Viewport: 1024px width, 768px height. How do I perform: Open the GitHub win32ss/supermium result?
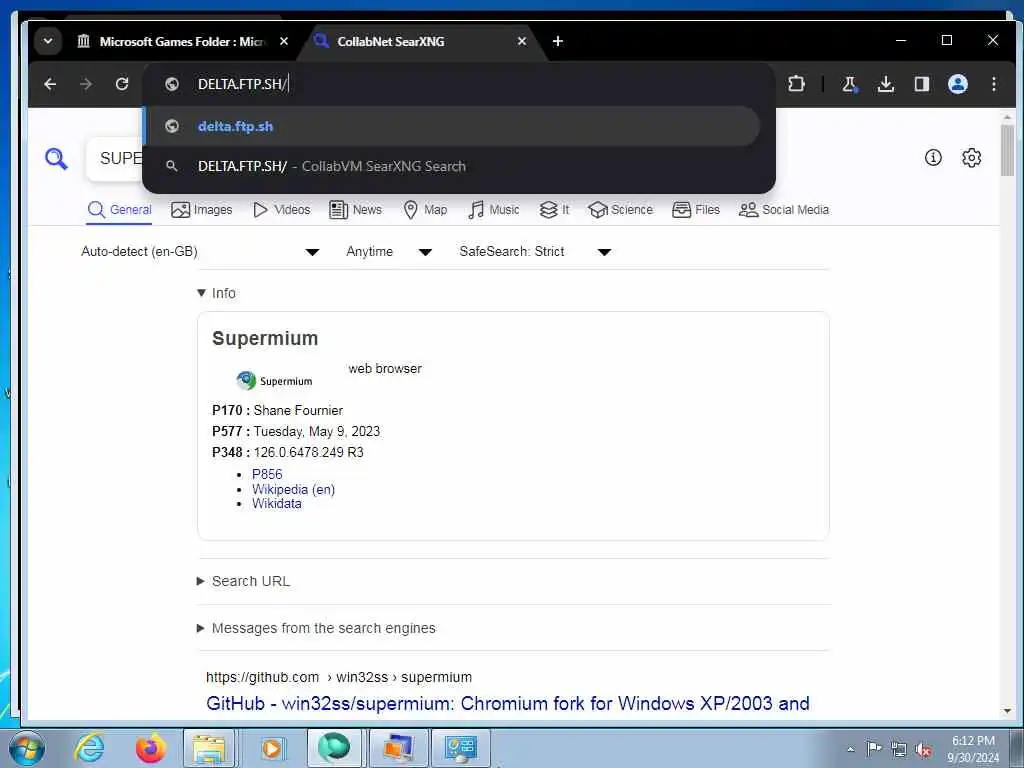point(507,703)
